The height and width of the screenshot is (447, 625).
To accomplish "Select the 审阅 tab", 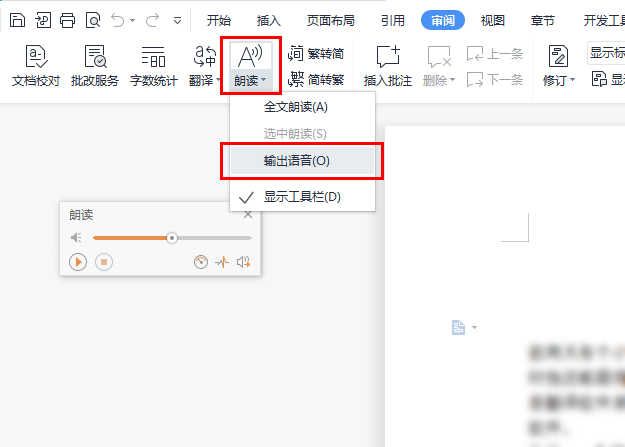I will pos(443,20).
